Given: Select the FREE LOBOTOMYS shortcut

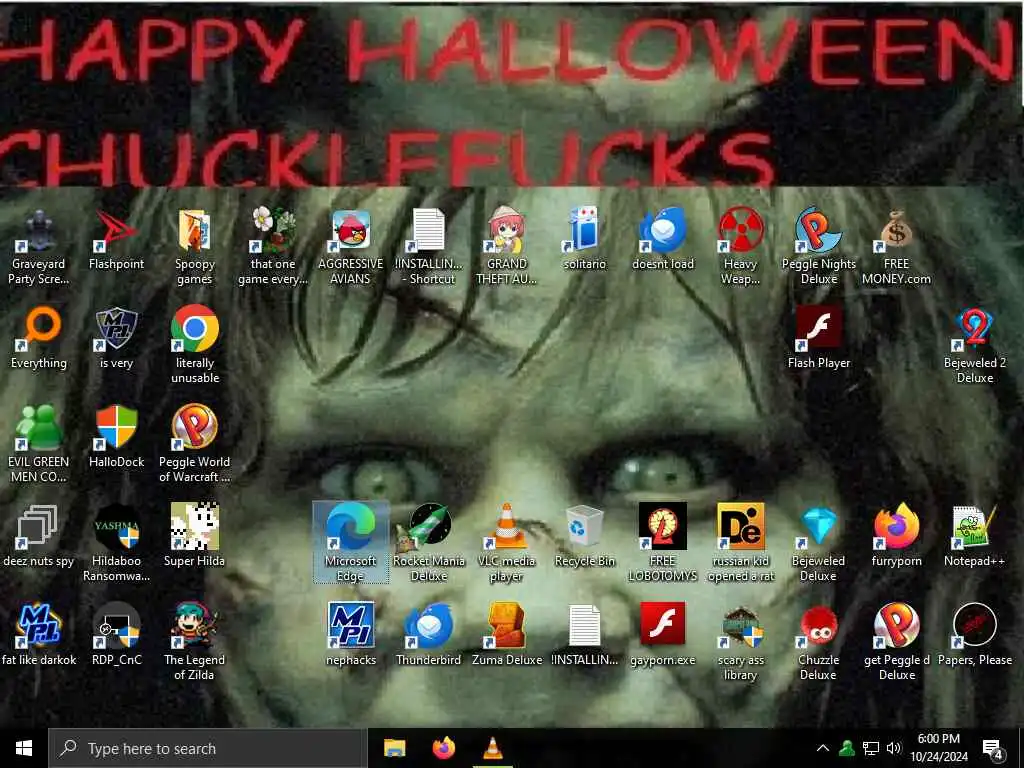Looking at the screenshot, I should 663,543.
